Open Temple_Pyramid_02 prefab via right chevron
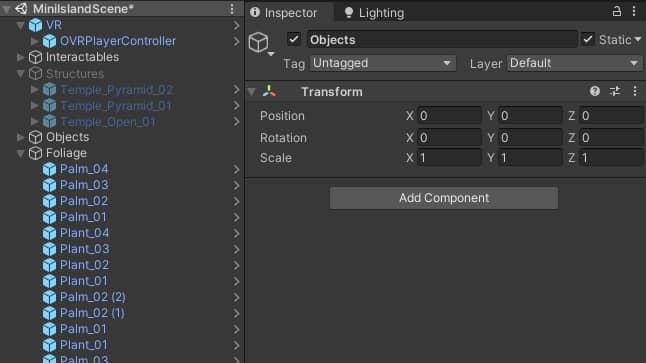Screen dimensions: 646x363 point(236,90)
